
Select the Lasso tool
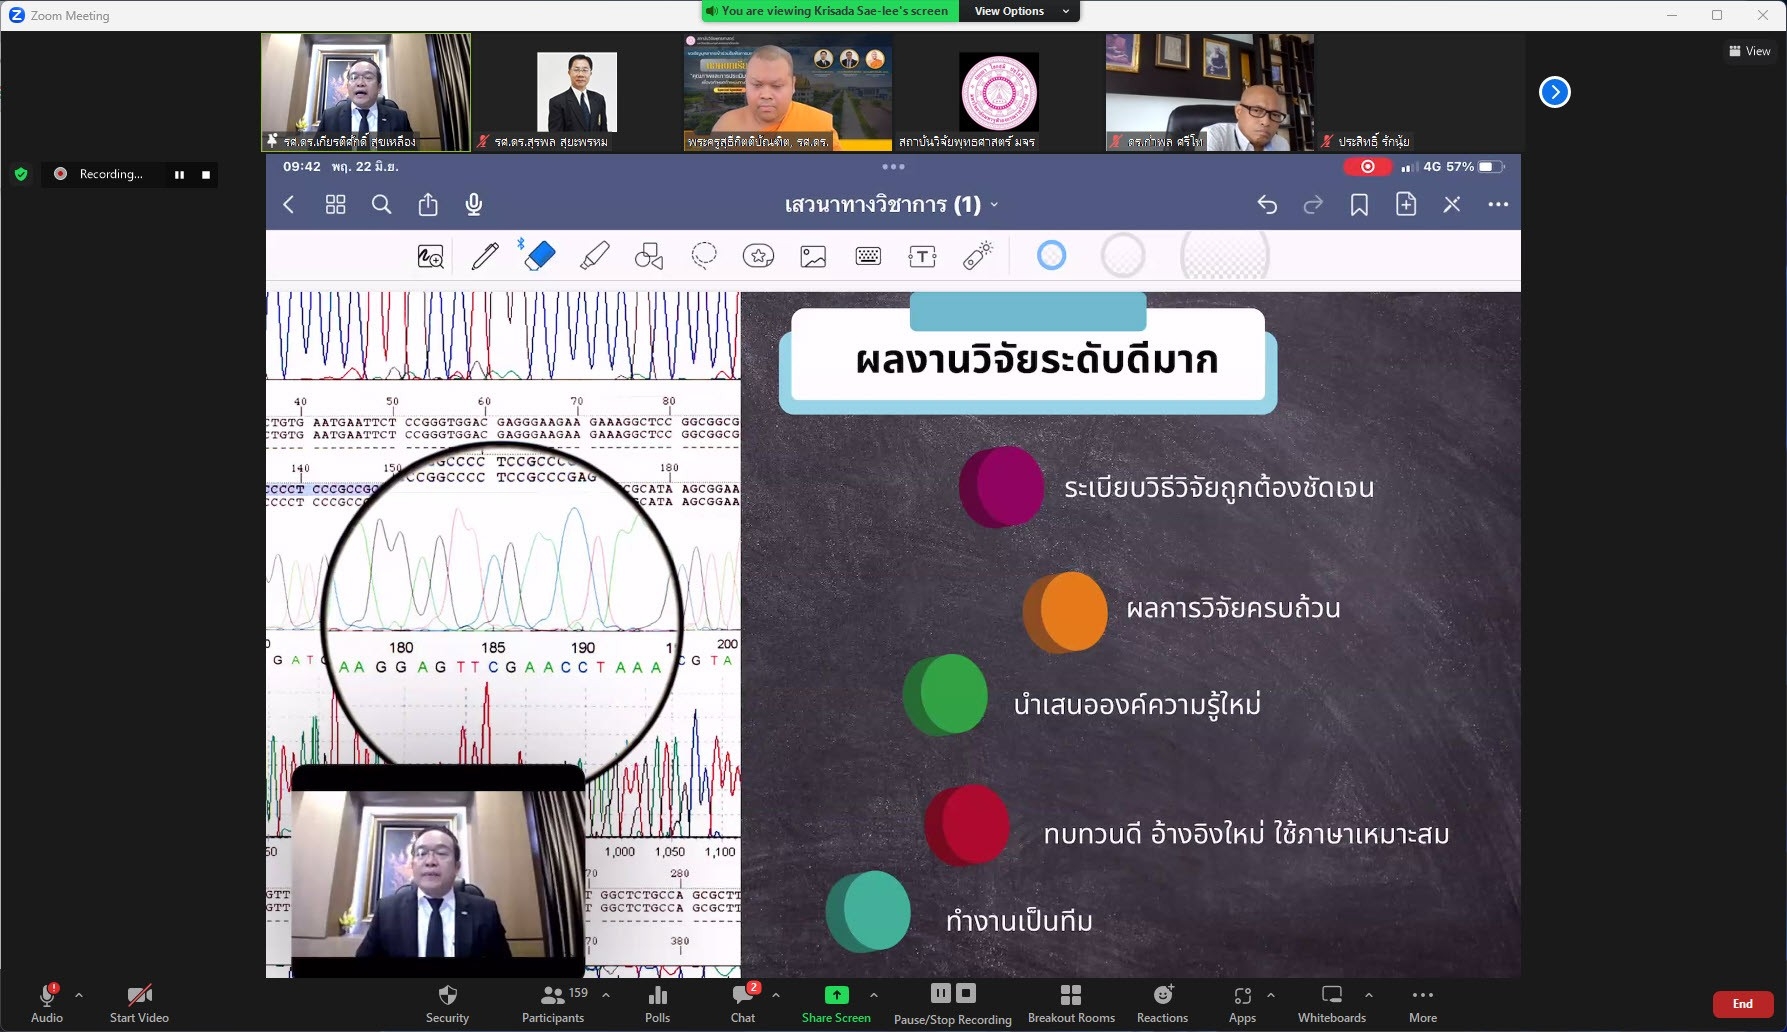tap(704, 256)
